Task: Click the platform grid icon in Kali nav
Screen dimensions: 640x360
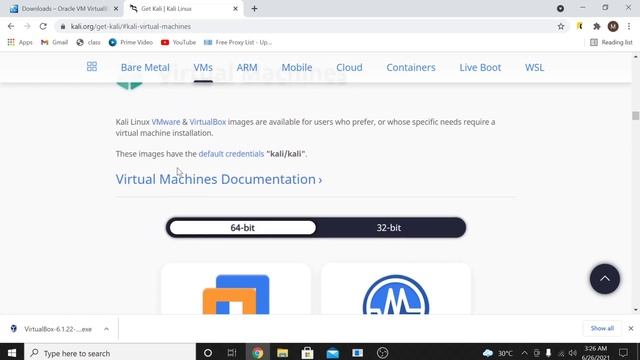Action: tap(92, 67)
